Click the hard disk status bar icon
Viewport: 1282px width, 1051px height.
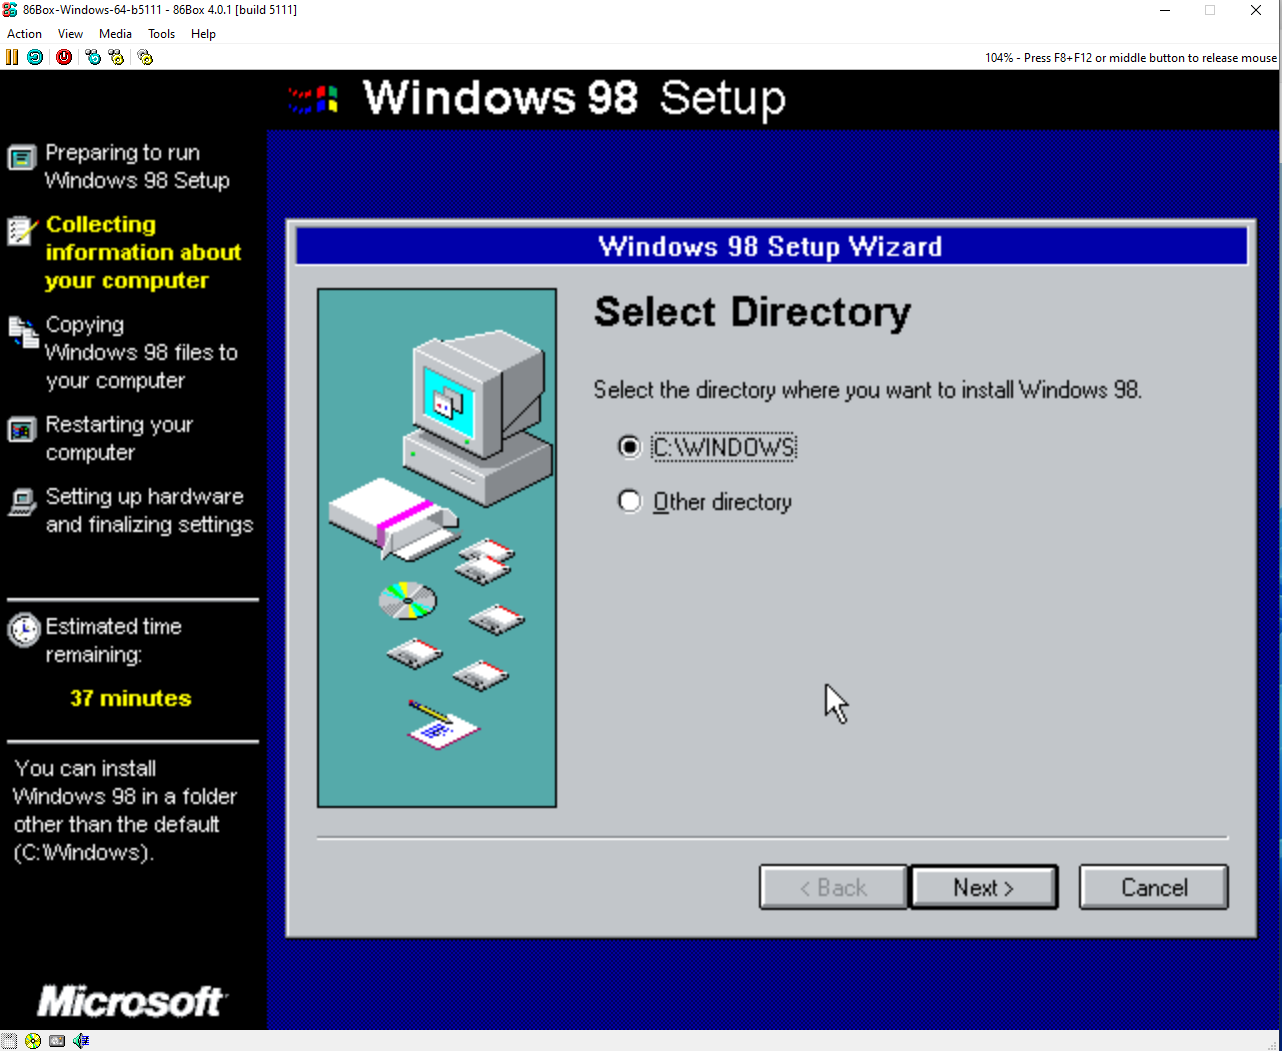pyautogui.click(x=57, y=1041)
